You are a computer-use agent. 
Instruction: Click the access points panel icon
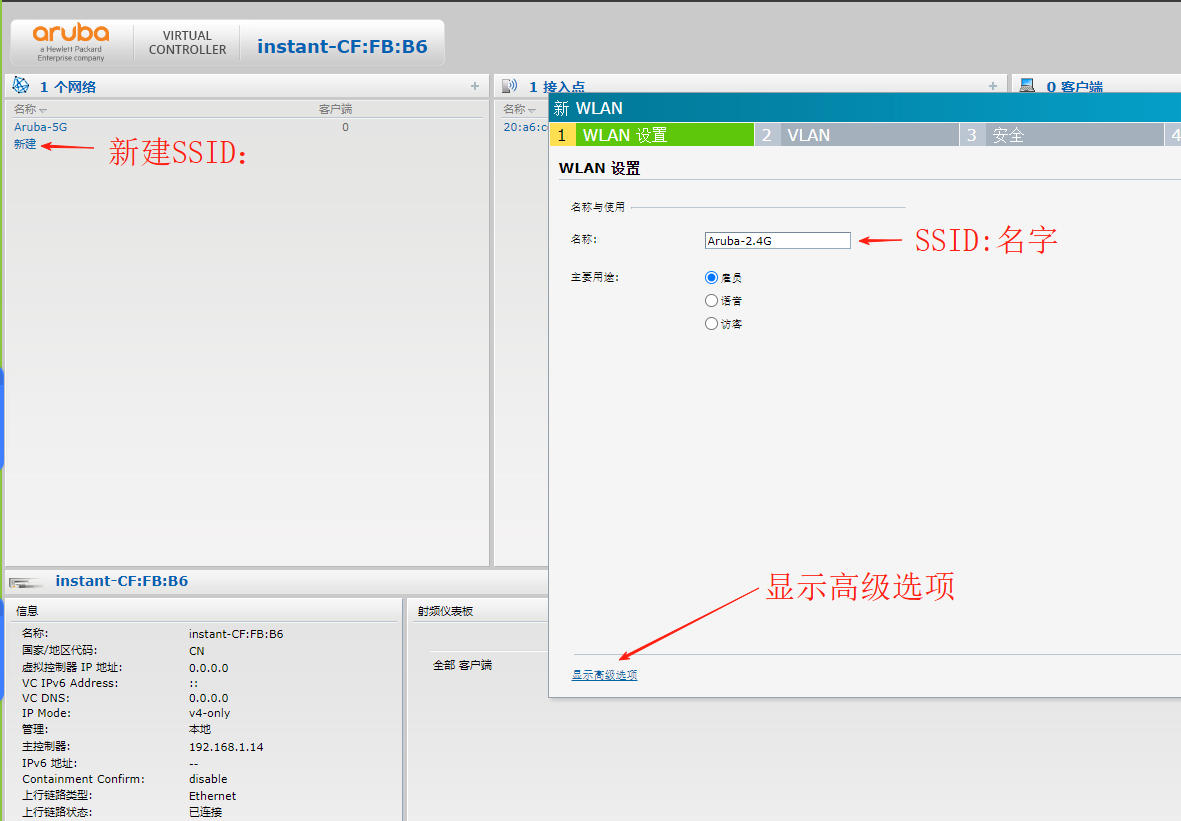[510, 86]
